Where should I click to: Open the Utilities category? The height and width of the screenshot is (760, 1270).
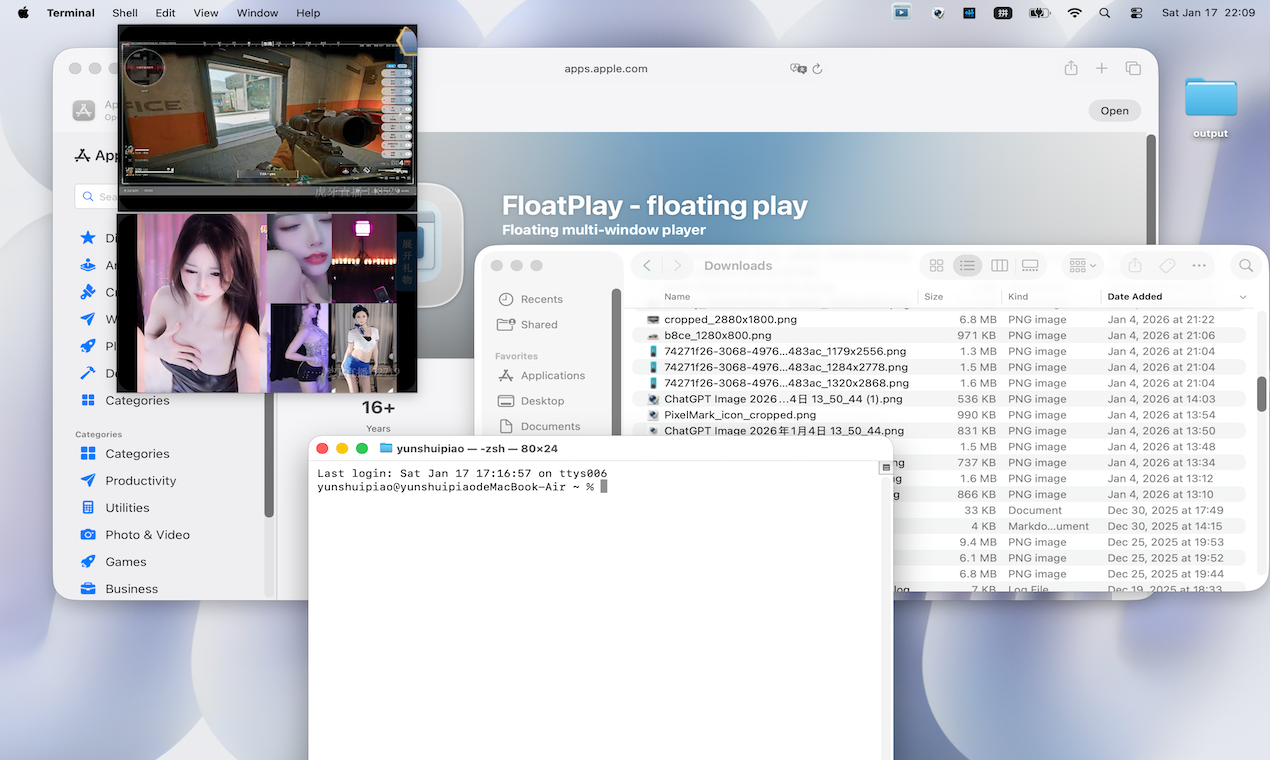pyautogui.click(x=115, y=507)
